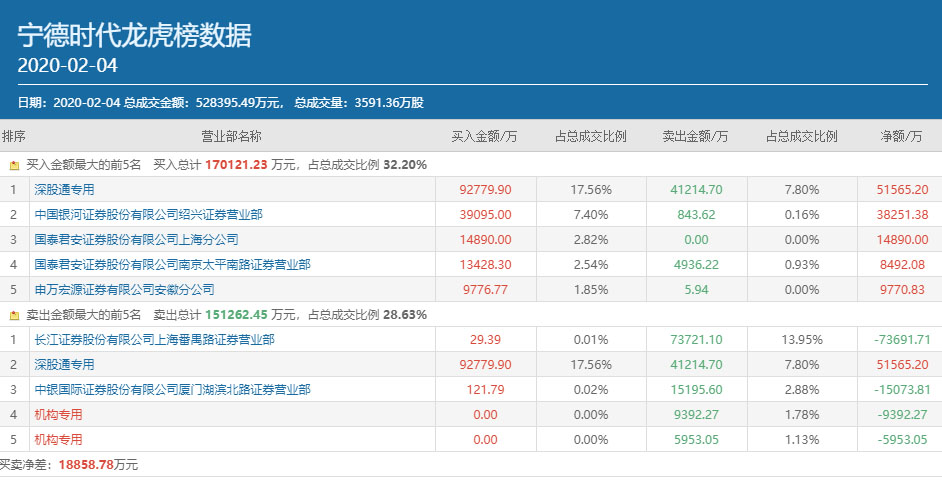
Task: Open 中国银河证券绍兴证券营业部 link
Action: point(149,215)
